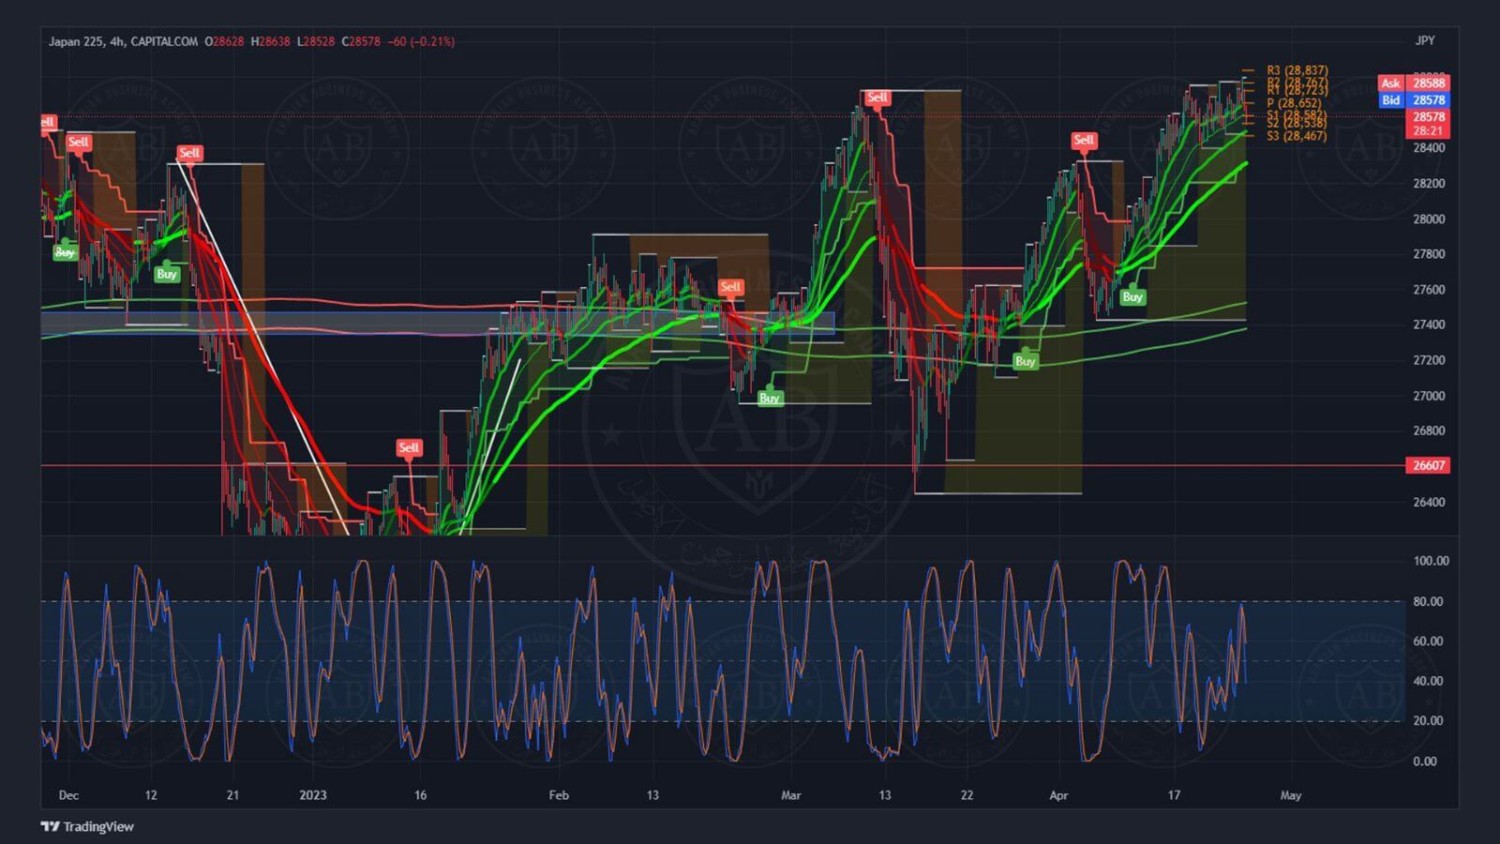Click the Mar label on time axis
This screenshot has width=1500, height=844.
click(x=791, y=796)
